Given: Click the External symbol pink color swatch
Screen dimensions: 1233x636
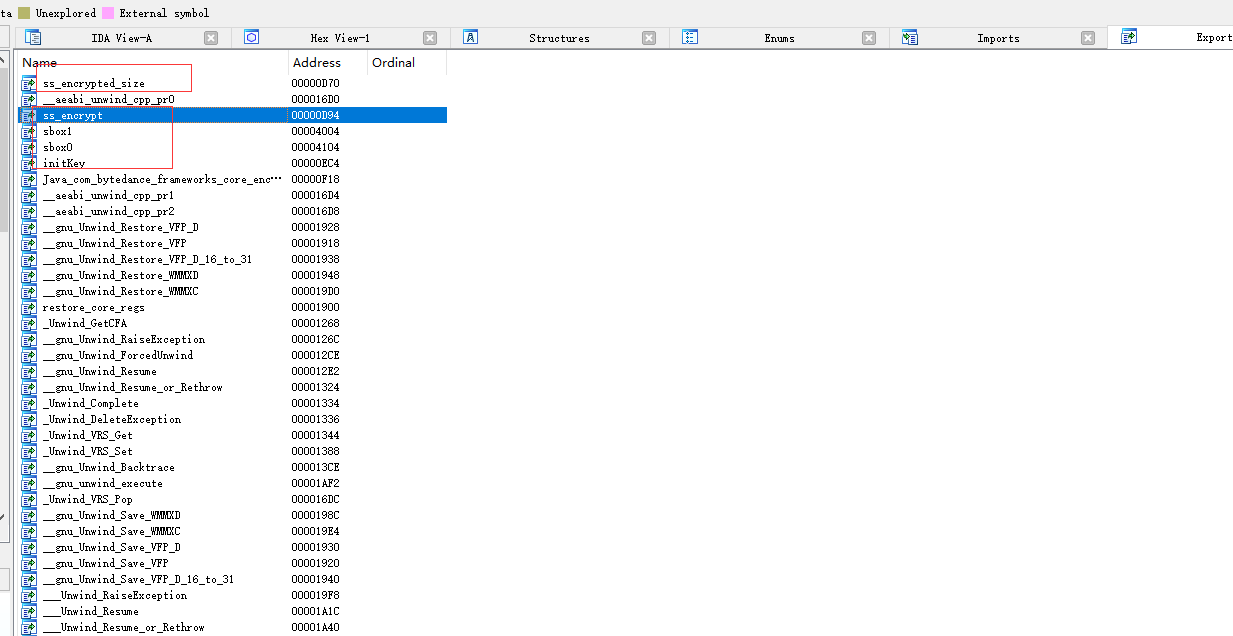Looking at the screenshot, I should (108, 13).
